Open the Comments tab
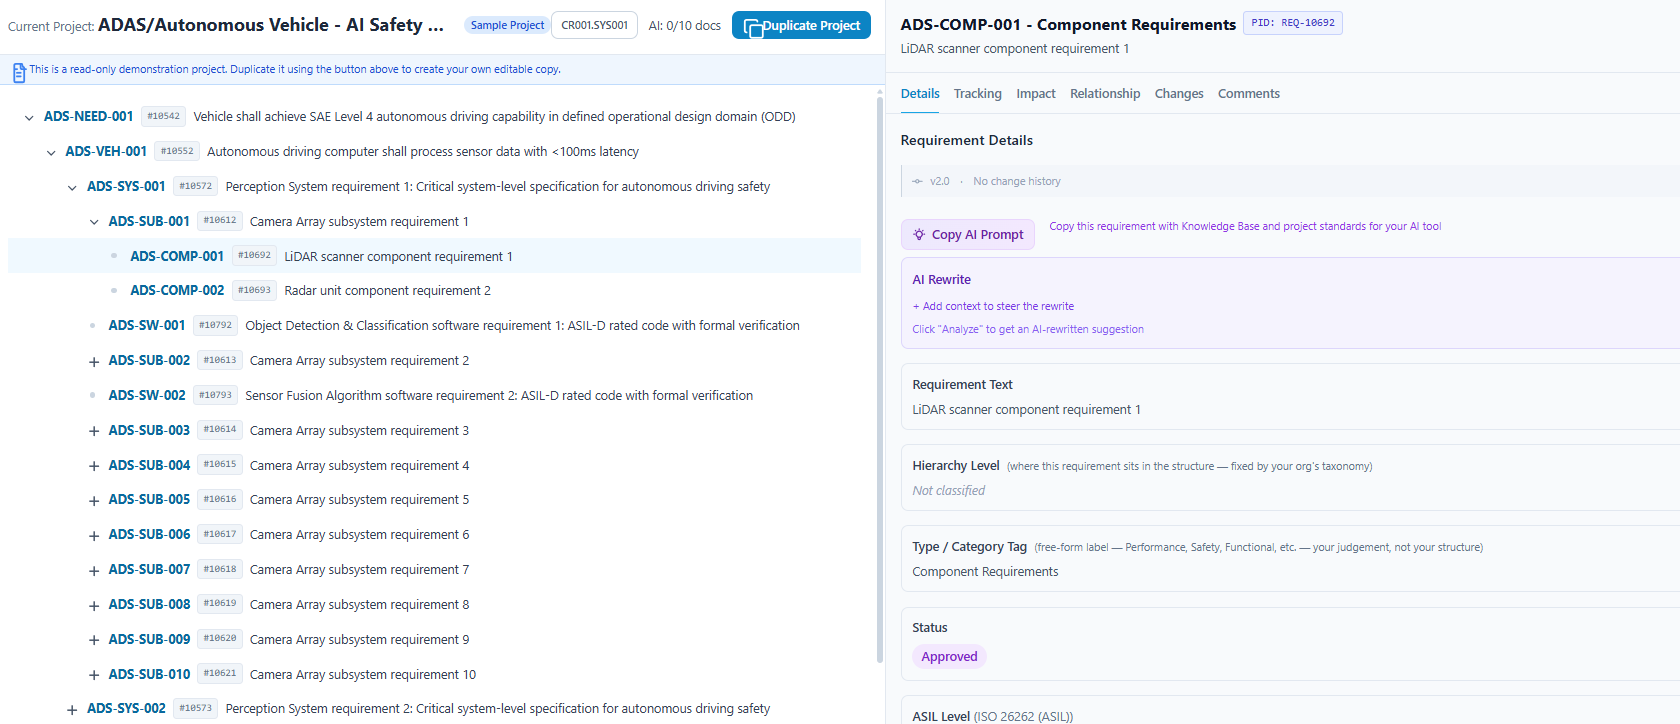The height and width of the screenshot is (724, 1680). coord(1249,93)
